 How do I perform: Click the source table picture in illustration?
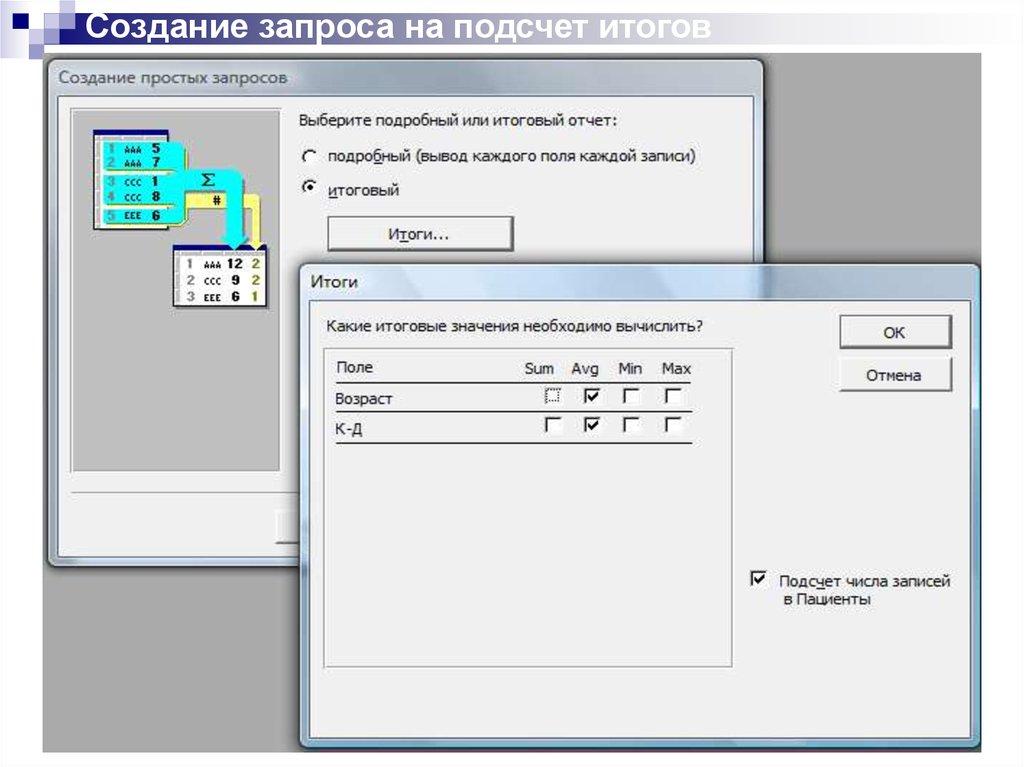tap(131, 180)
